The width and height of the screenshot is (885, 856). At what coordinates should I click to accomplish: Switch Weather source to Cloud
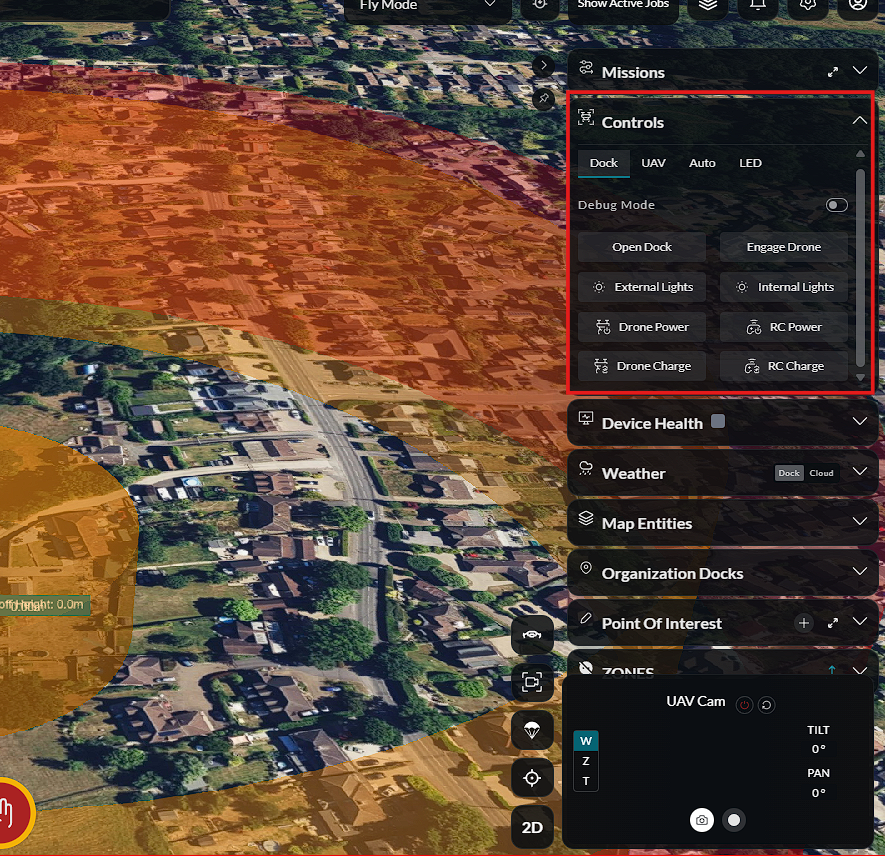[821, 473]
